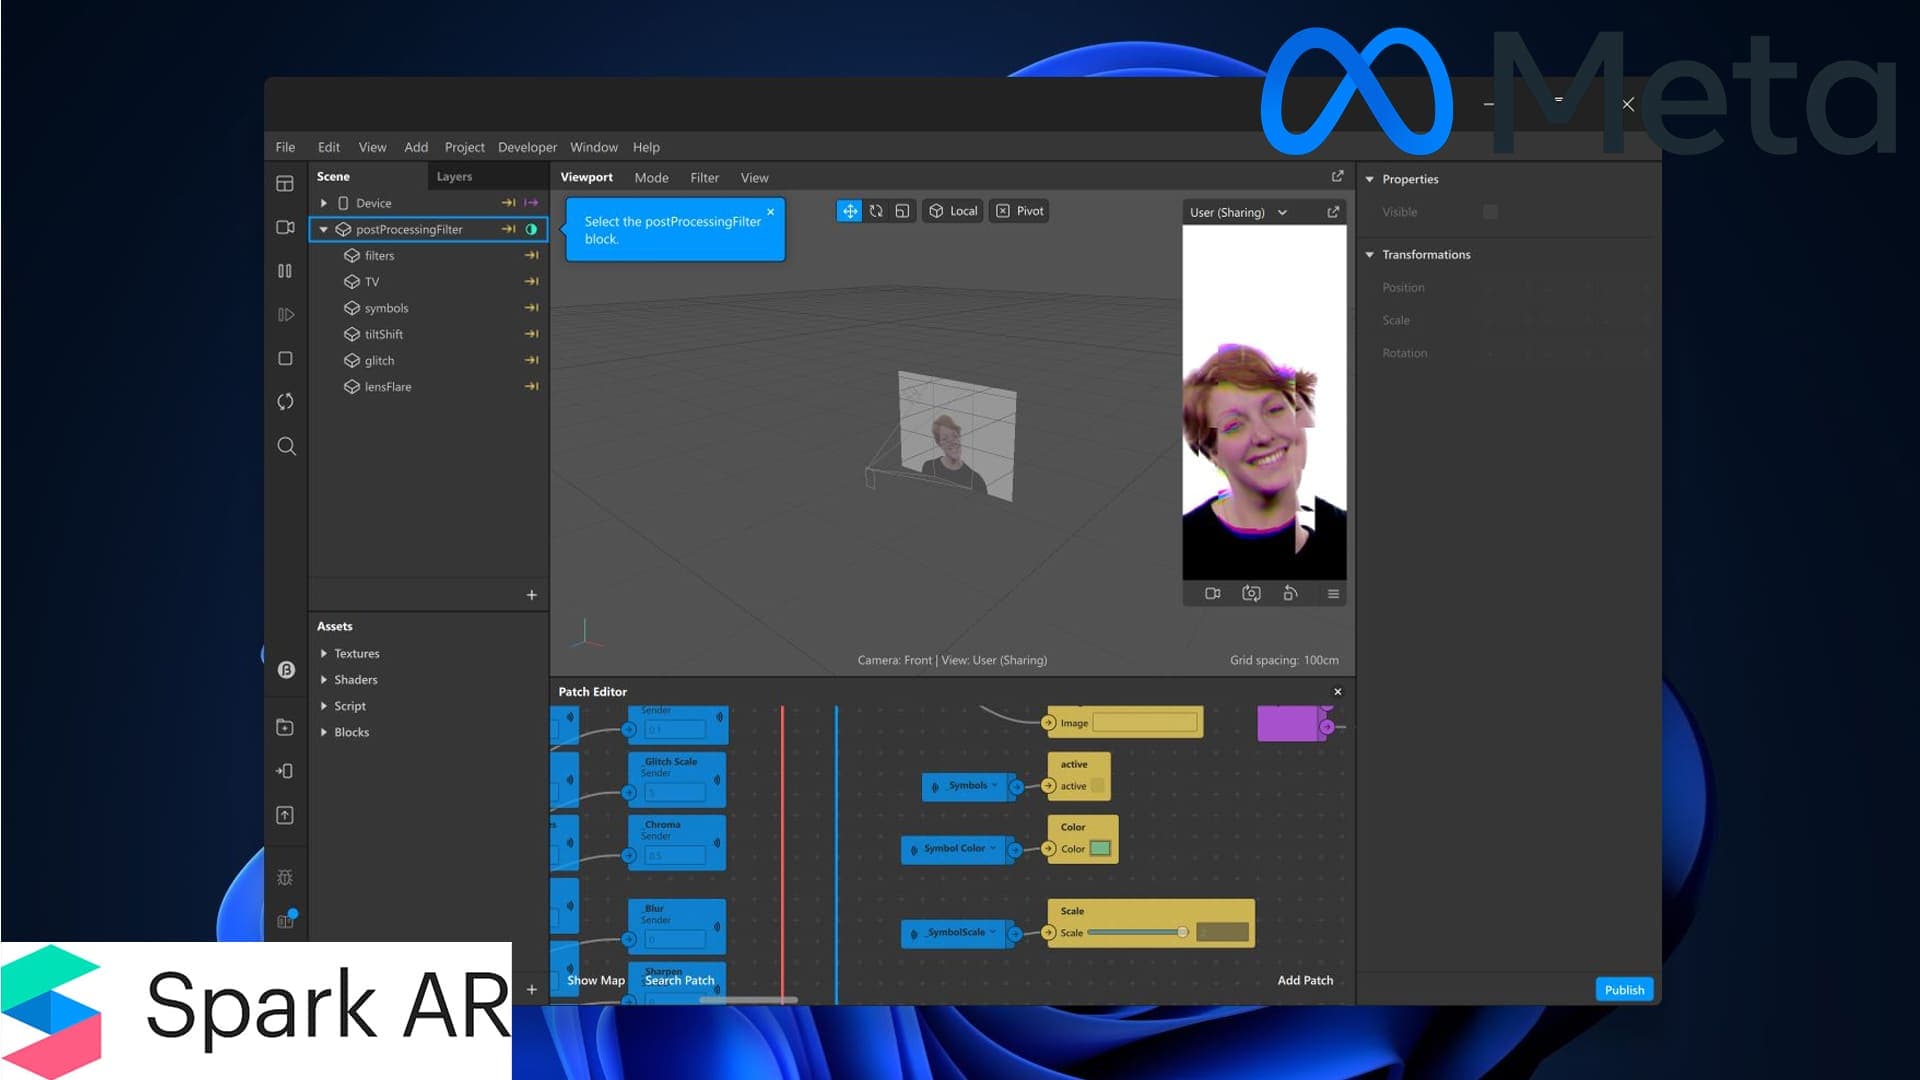Pause the effect with the pause icon
1920x1080 pixels.
(285, 271)
